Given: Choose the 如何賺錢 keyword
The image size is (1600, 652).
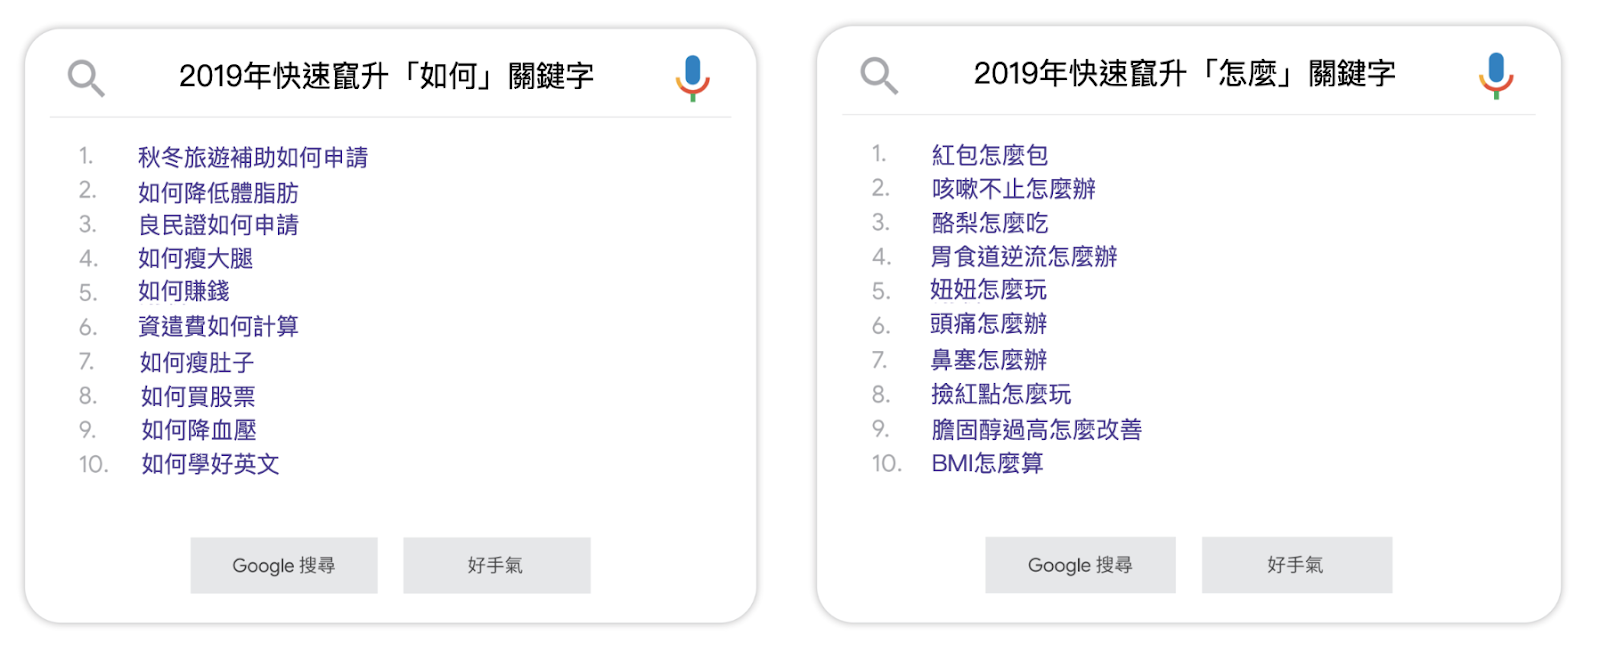Looking at the screenshot, I should [184, 291].
